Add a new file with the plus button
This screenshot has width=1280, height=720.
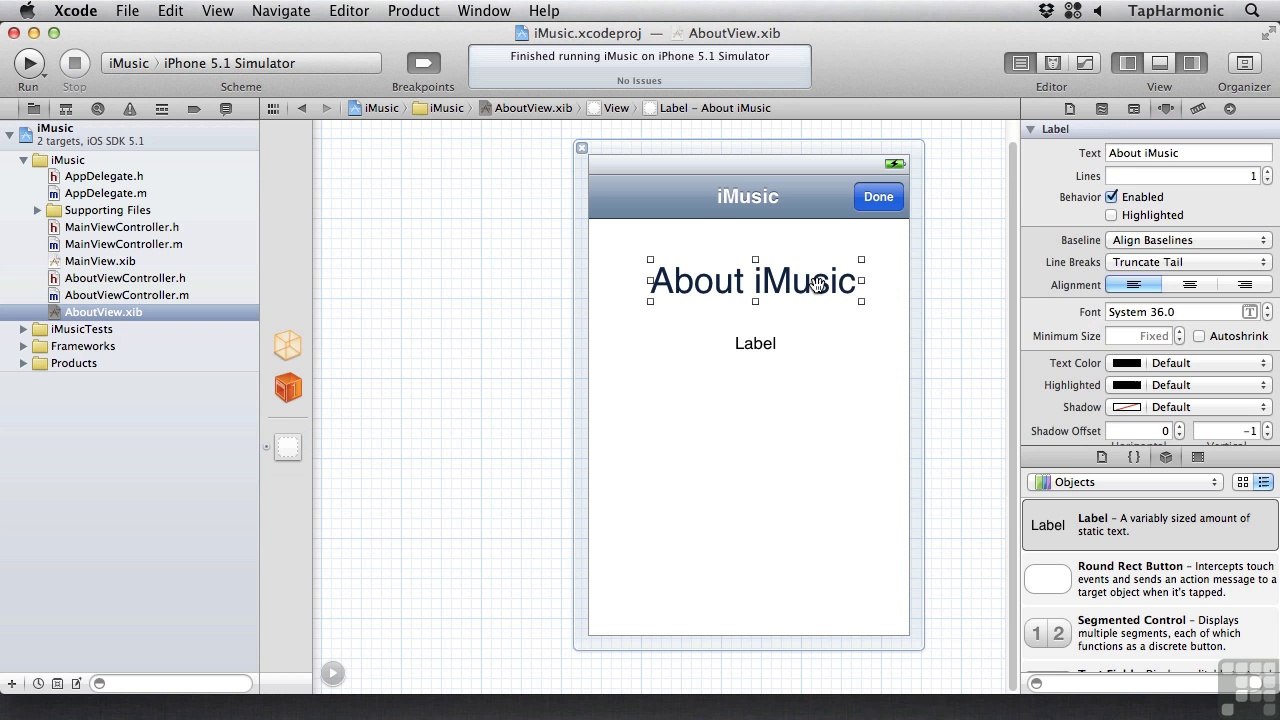(12, 684)
